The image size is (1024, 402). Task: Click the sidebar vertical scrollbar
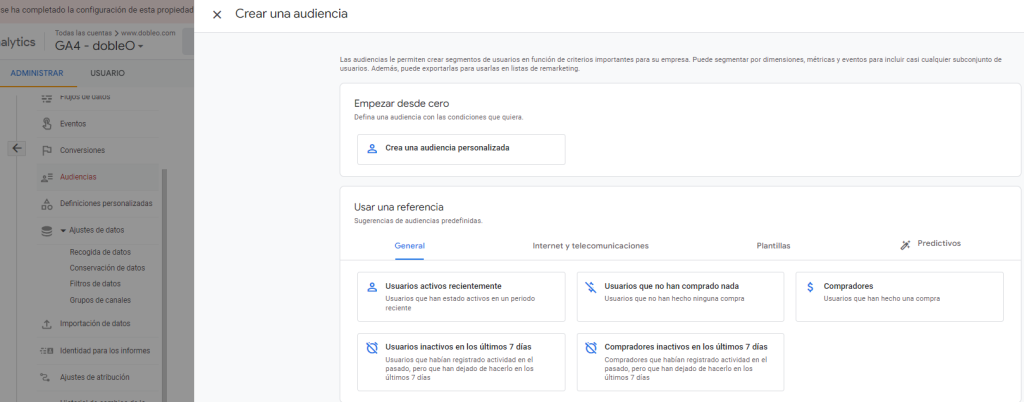164,280
